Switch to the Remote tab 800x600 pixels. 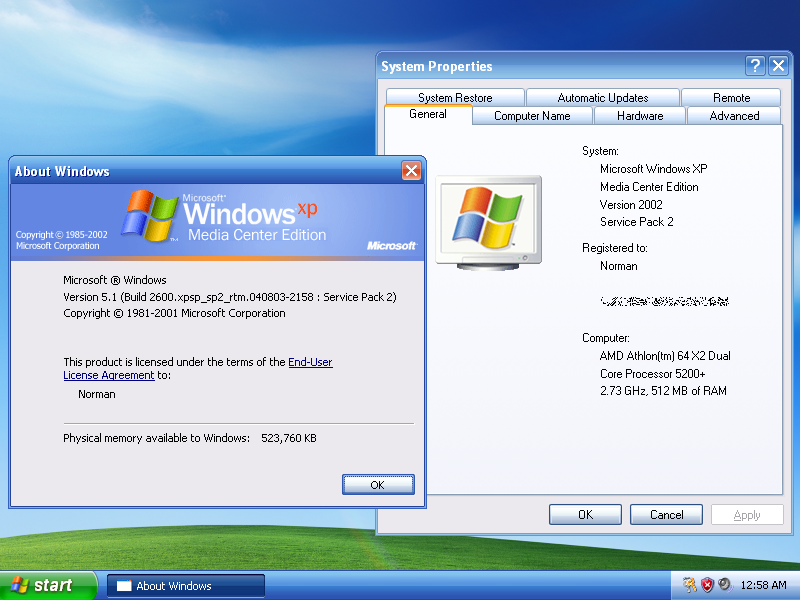pyautogui.click(x=731, y=97)
